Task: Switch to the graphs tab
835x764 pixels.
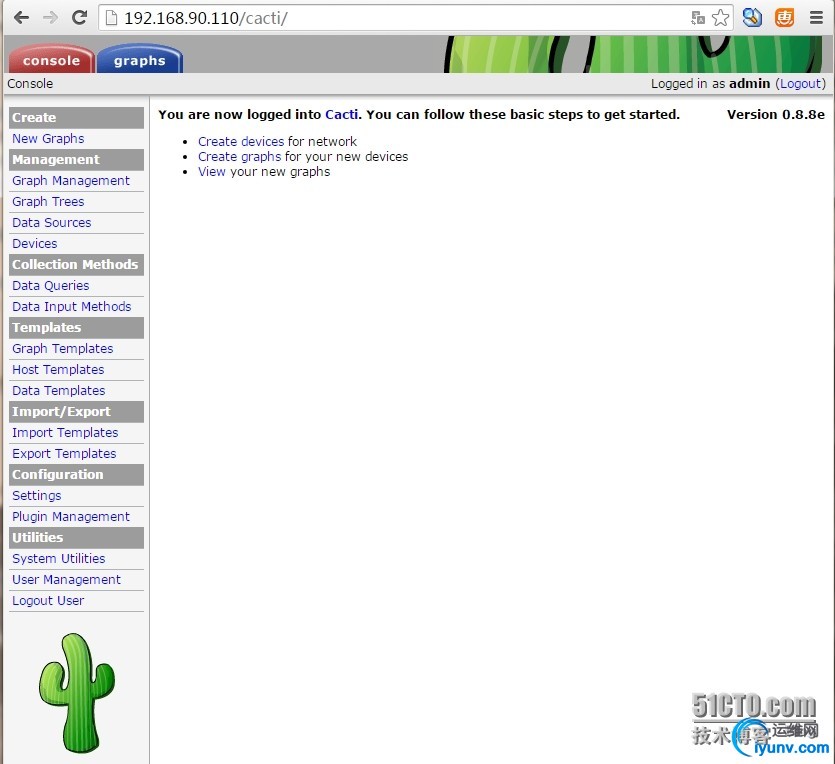Action: (x=140, y=60)
